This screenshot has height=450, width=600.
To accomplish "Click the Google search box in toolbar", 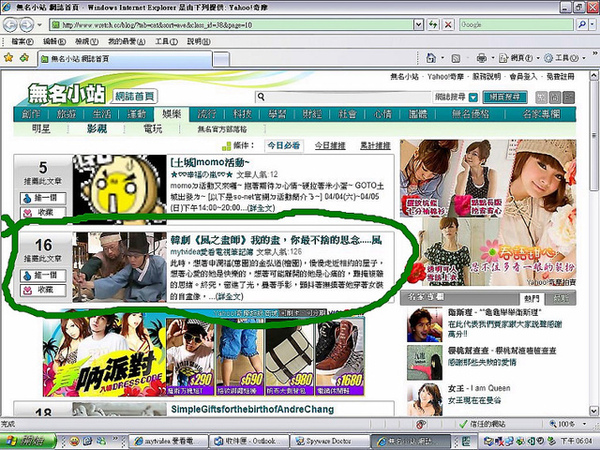I will click(x=517, y=25).
